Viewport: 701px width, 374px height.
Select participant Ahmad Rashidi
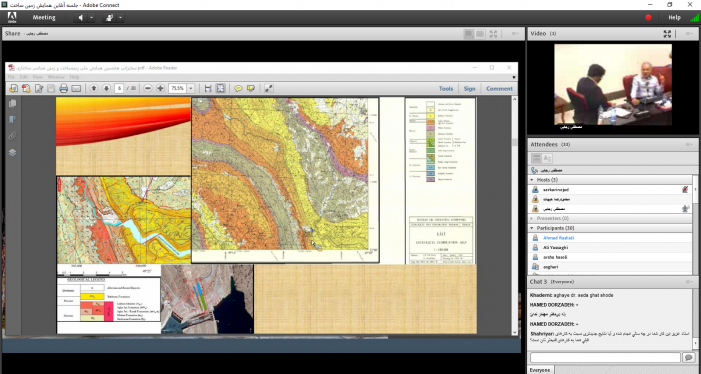(611, 238)
